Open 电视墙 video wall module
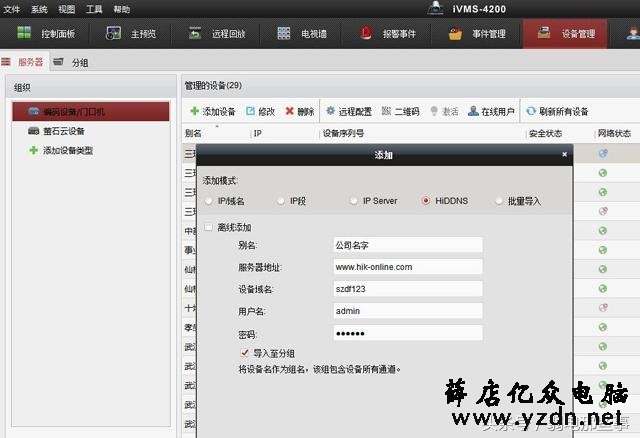640x438 pixels. point(302,33)
